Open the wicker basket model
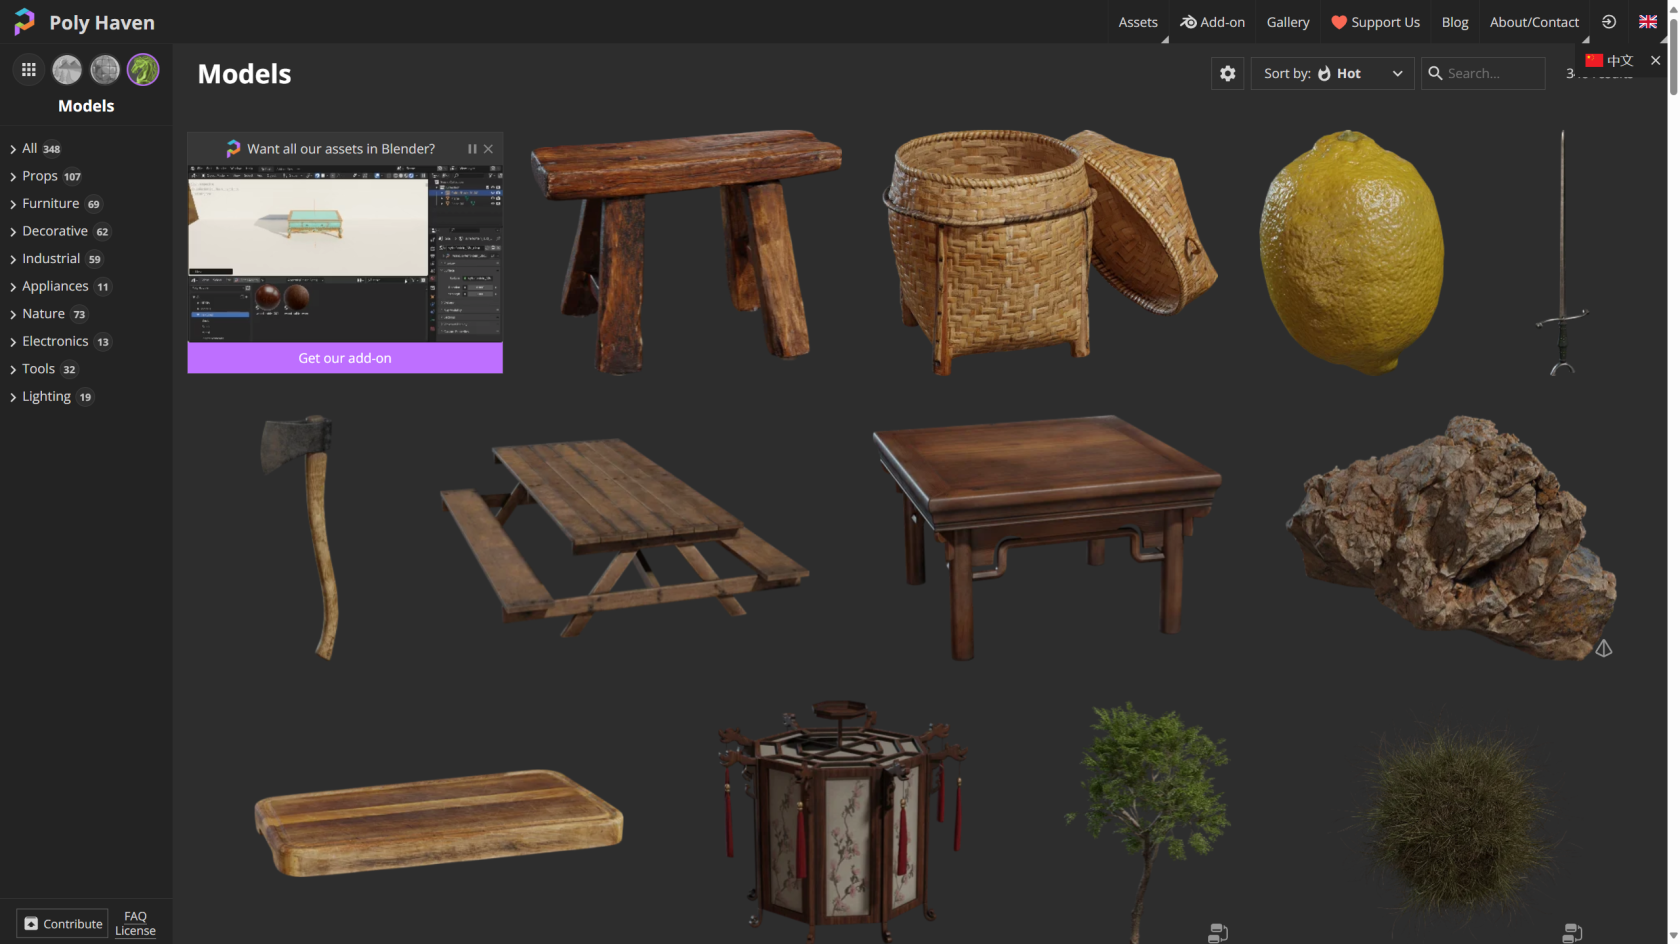1680x944 pixels. tap(1050, 252)
